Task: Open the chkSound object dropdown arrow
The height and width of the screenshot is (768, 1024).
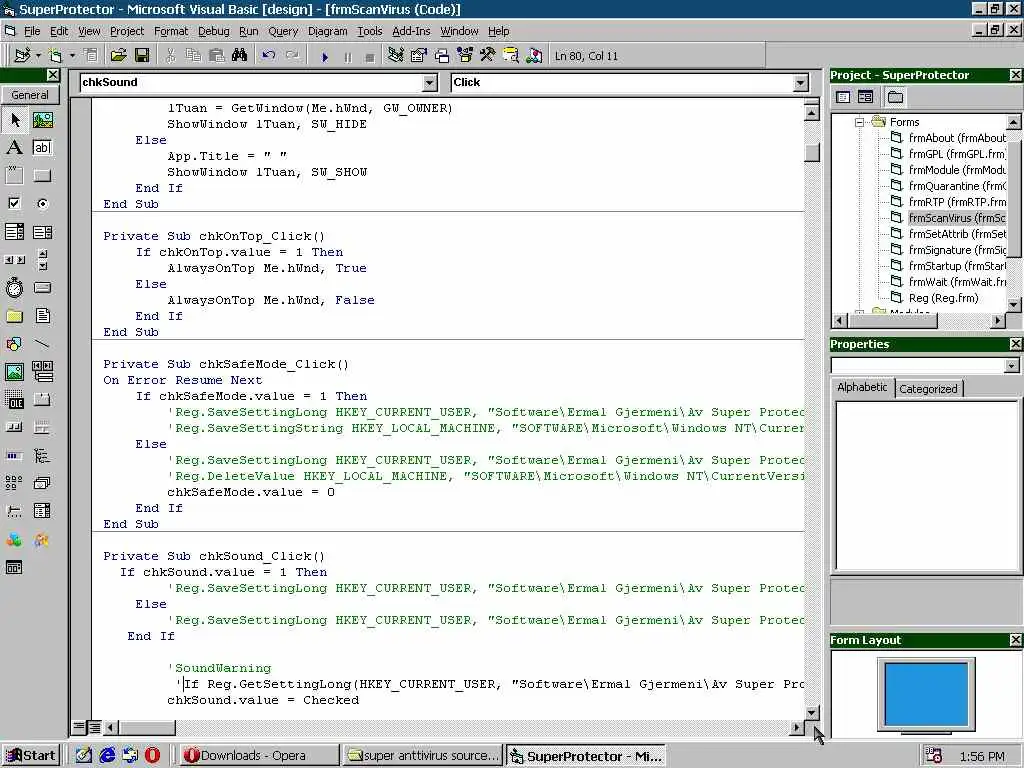Action: [429, 82]
